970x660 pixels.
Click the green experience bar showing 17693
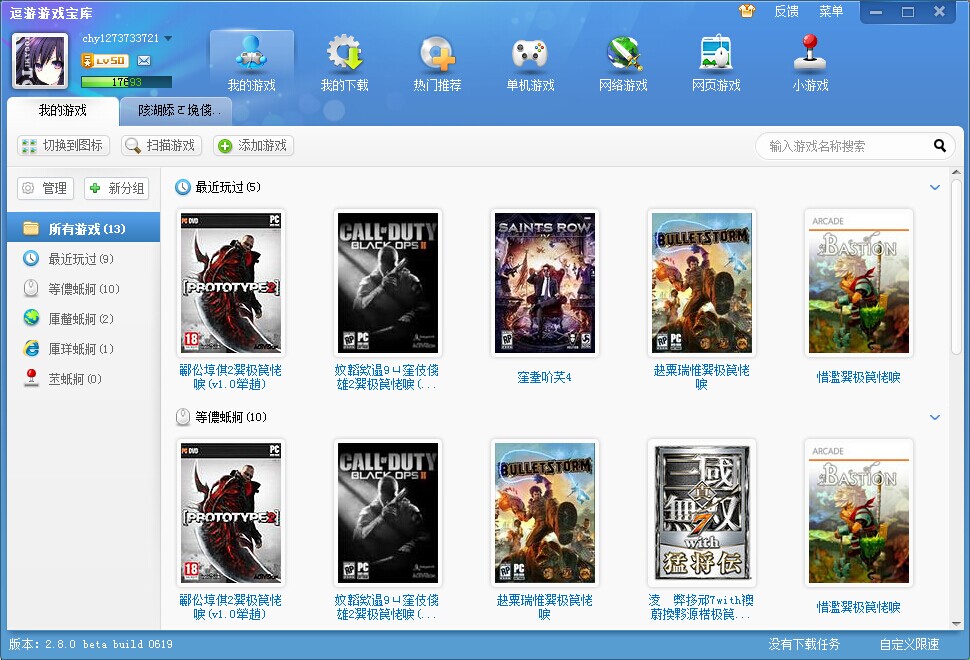(126, 82)
